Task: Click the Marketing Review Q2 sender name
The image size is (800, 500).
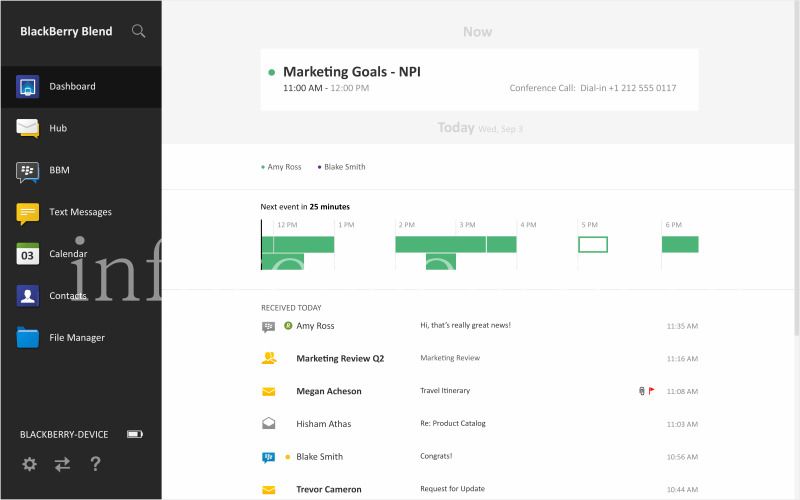Action: click(x=340, y=358)
